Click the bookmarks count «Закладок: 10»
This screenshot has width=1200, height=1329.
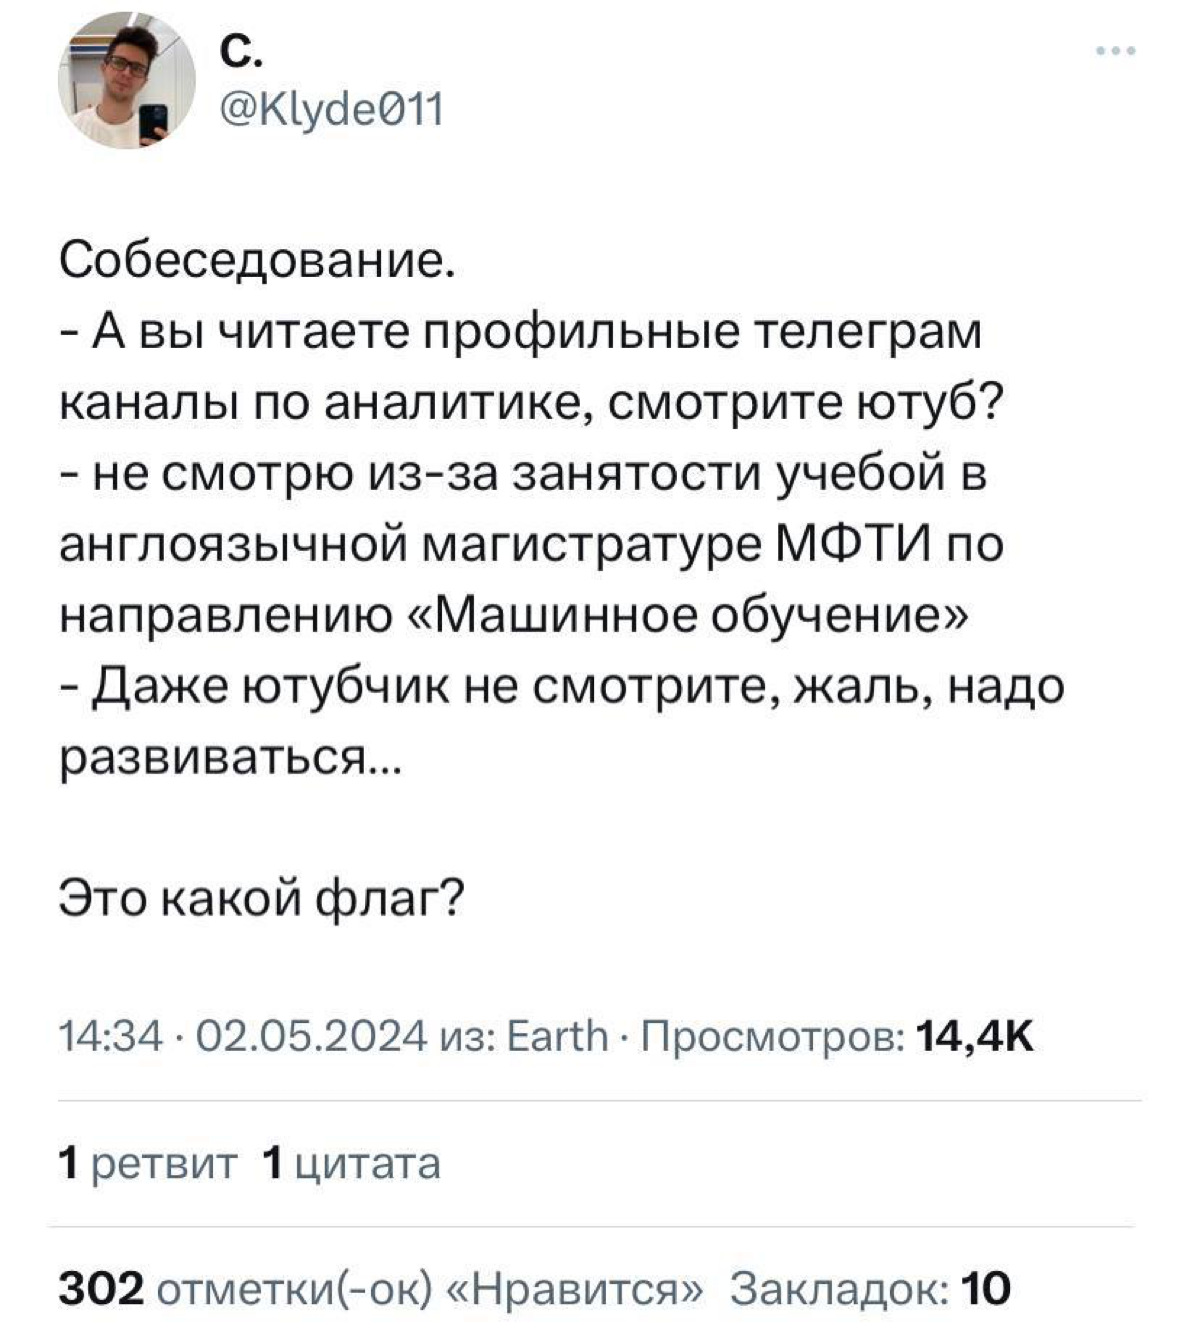870,1290
